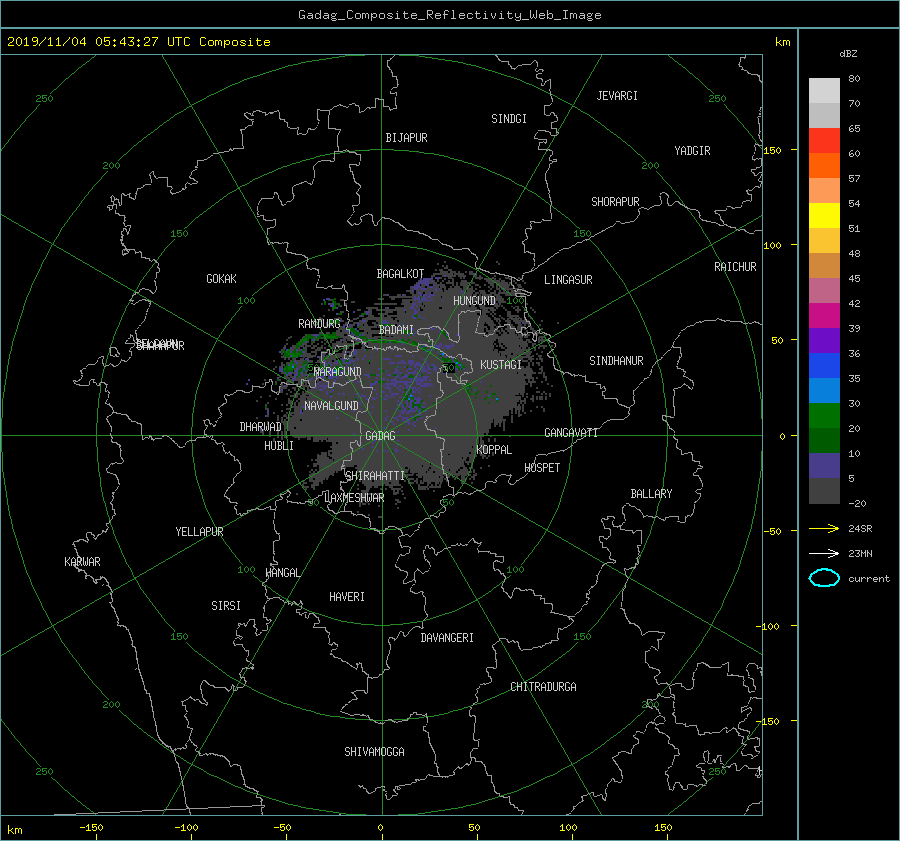900x841 pixels.
Task: Click the Gadag_Composite_Reflectivity_Web_Image title
Action: pos(449,15)
